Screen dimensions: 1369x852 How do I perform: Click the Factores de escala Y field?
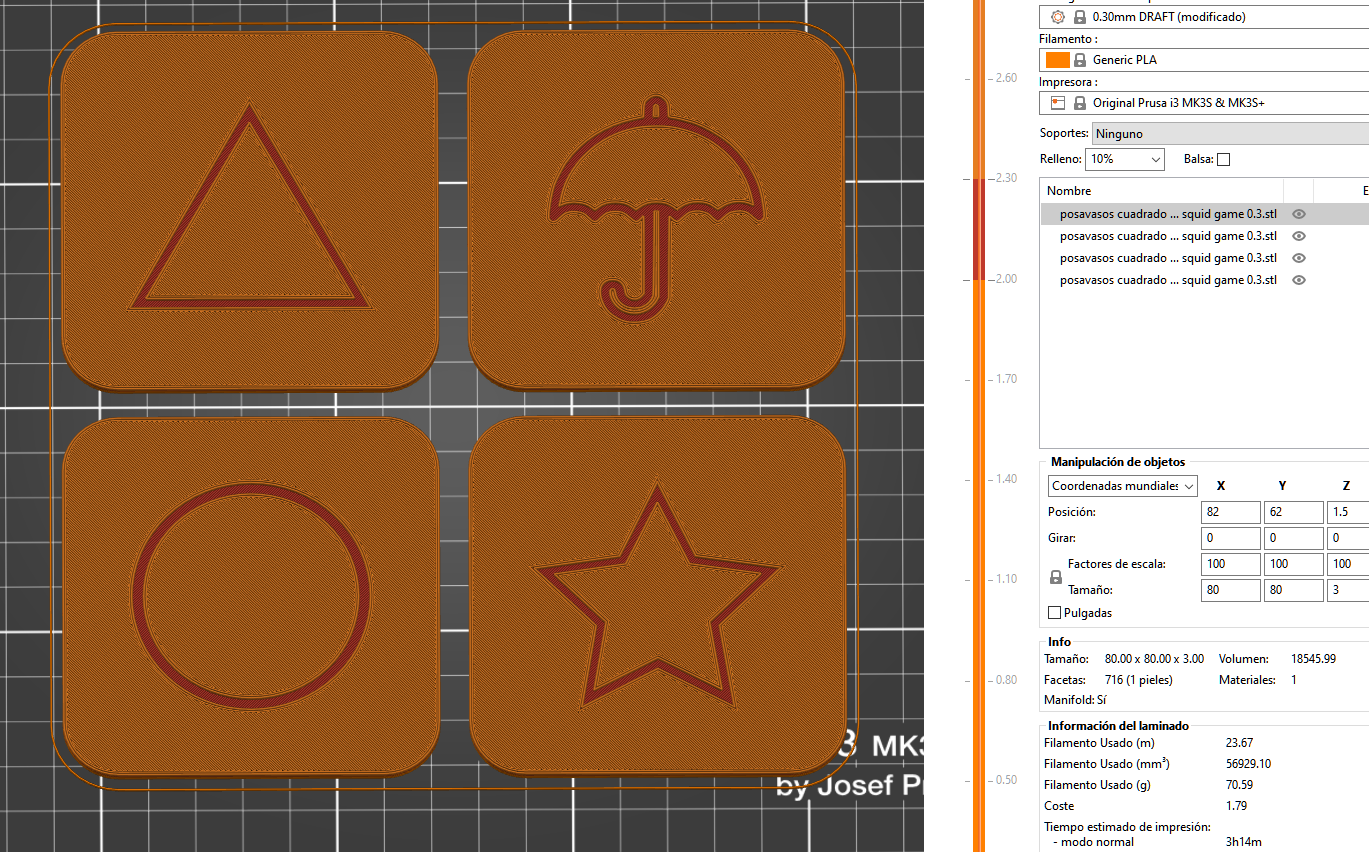tap(1293, 564)
